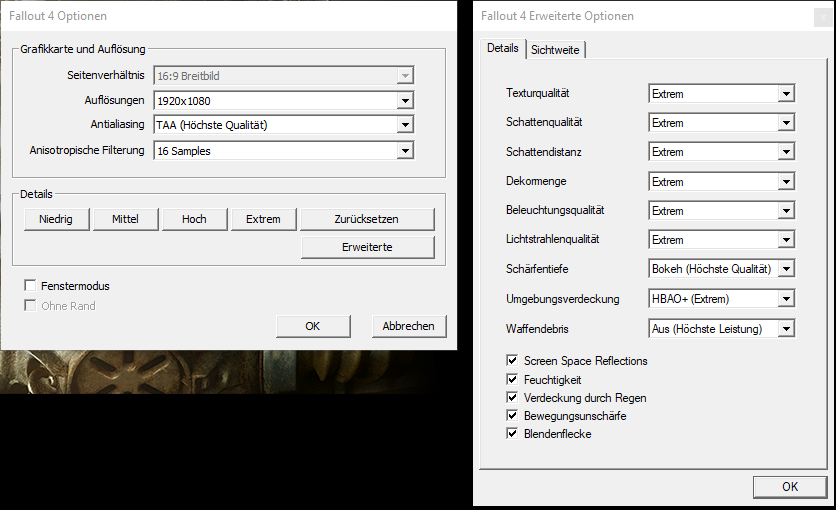This screenshot has width=836, height=510.
Task: Open the Umgebungsverdeckung dropdown showing HBAO+
Action: (721, 299)
